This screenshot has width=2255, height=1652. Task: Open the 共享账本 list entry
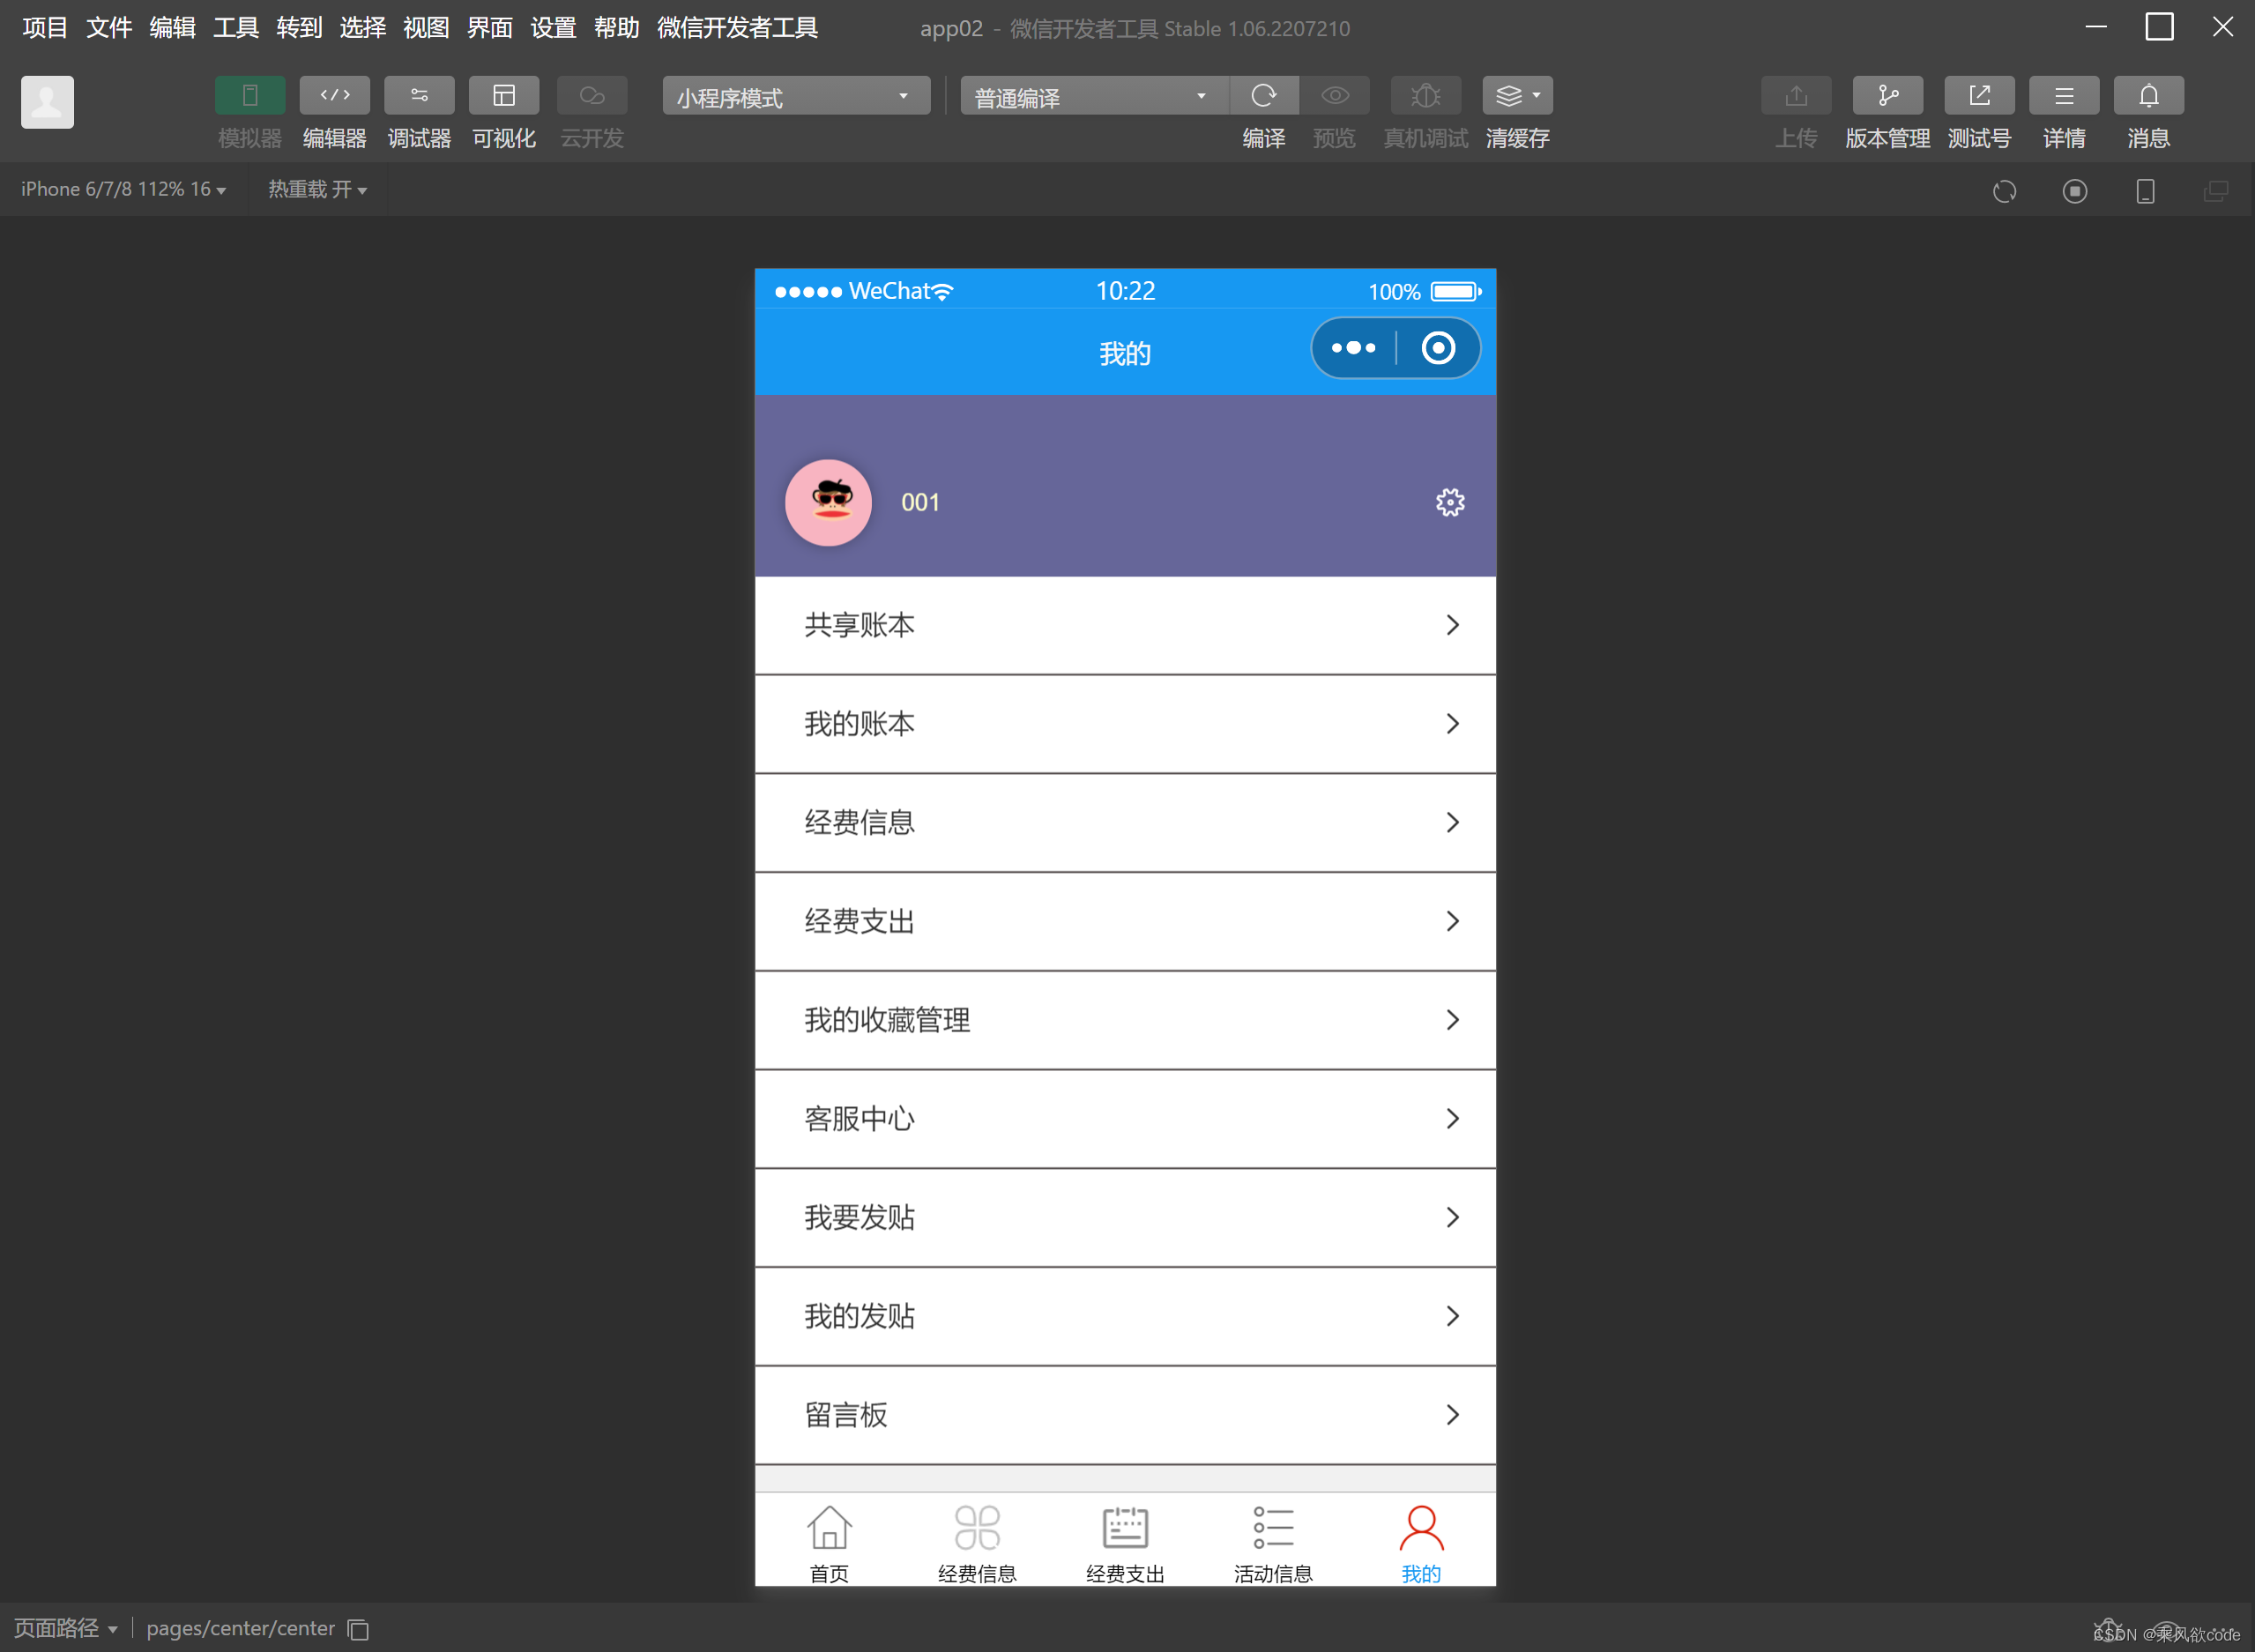[x=1125, y=625]
